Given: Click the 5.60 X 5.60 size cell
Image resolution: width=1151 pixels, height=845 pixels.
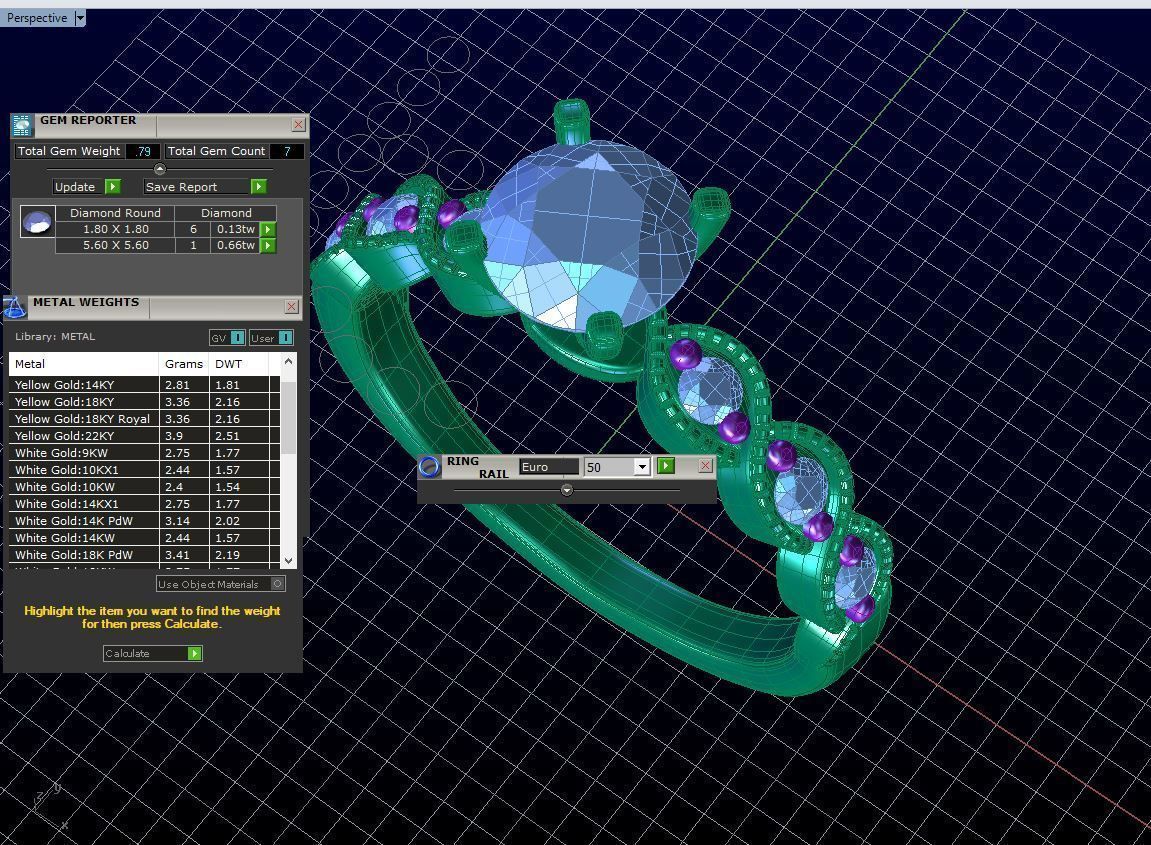Looking at the screenshot, I should point(115,245).
